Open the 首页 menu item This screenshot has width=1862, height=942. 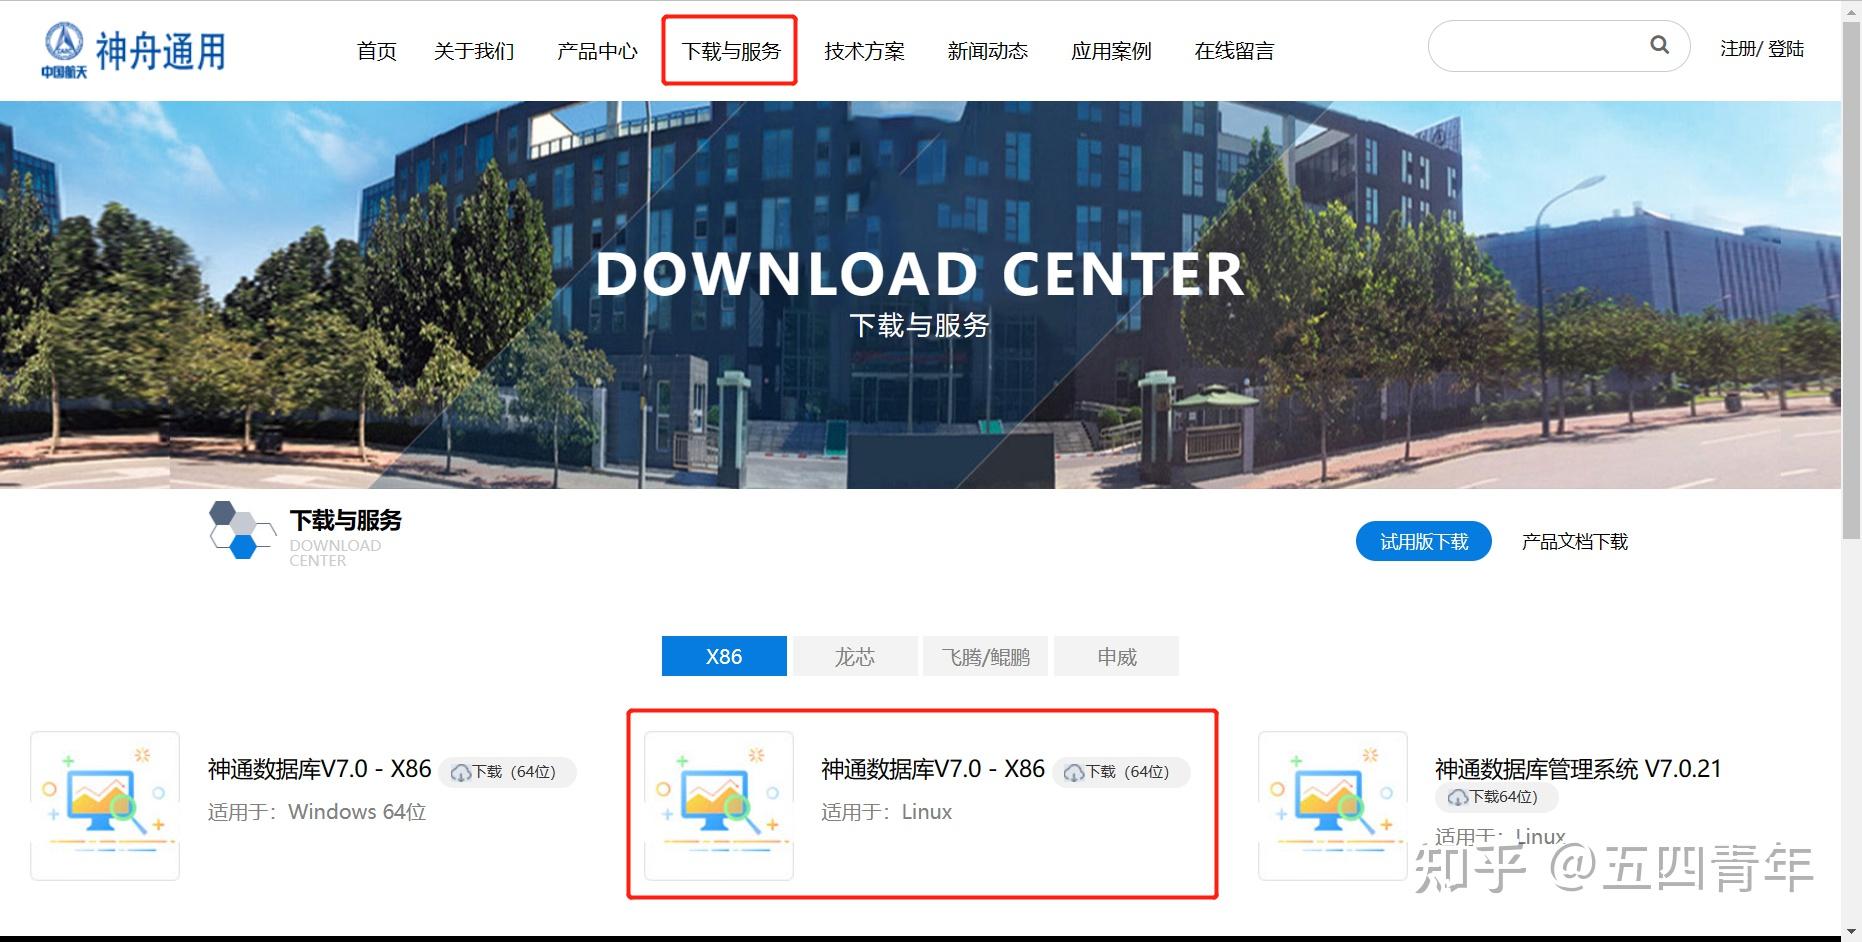click(x=376, y=51)
